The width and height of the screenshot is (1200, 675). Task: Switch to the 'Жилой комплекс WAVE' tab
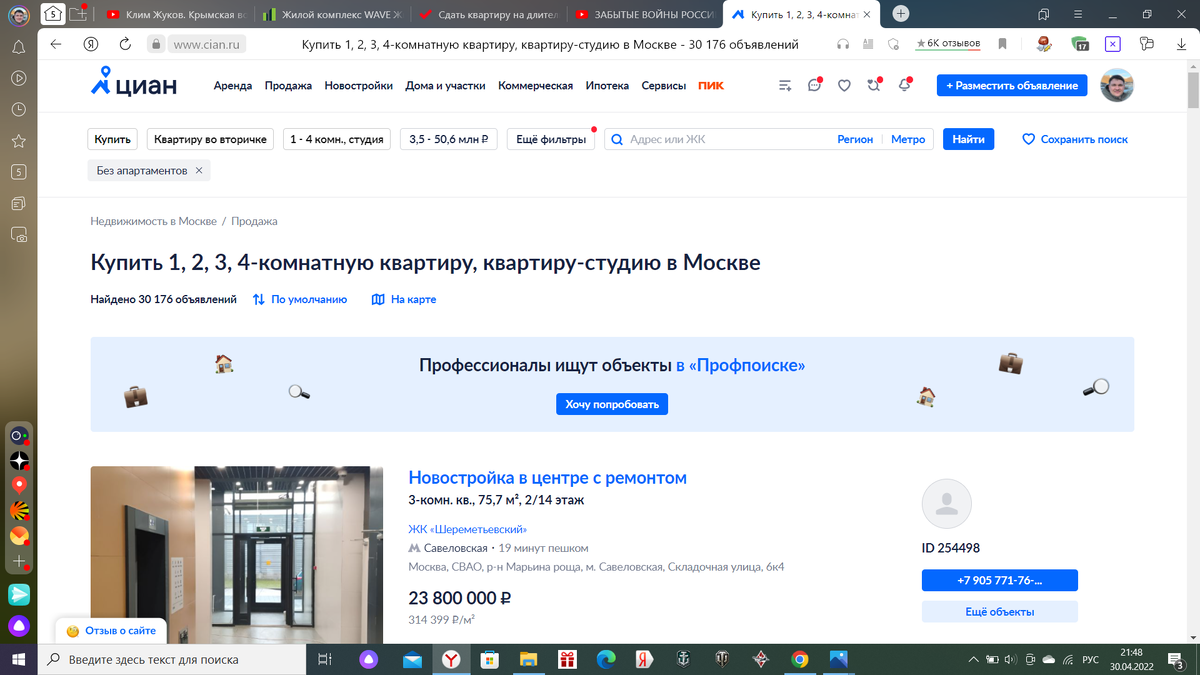click(333, 14)
